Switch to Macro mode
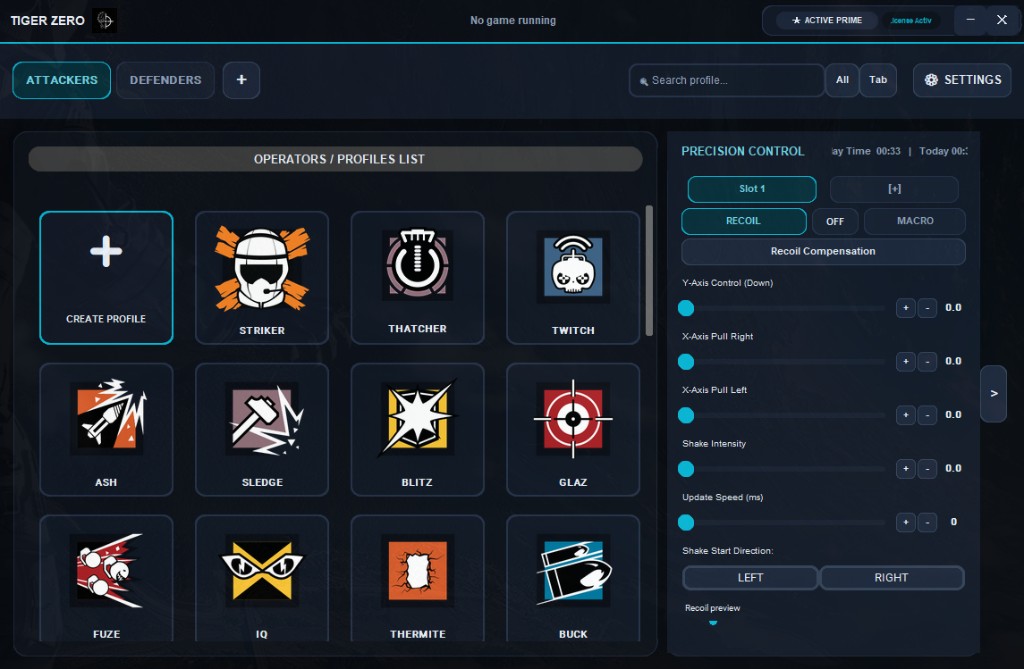This screenshot has height=669, width=1024. point(915,221)
